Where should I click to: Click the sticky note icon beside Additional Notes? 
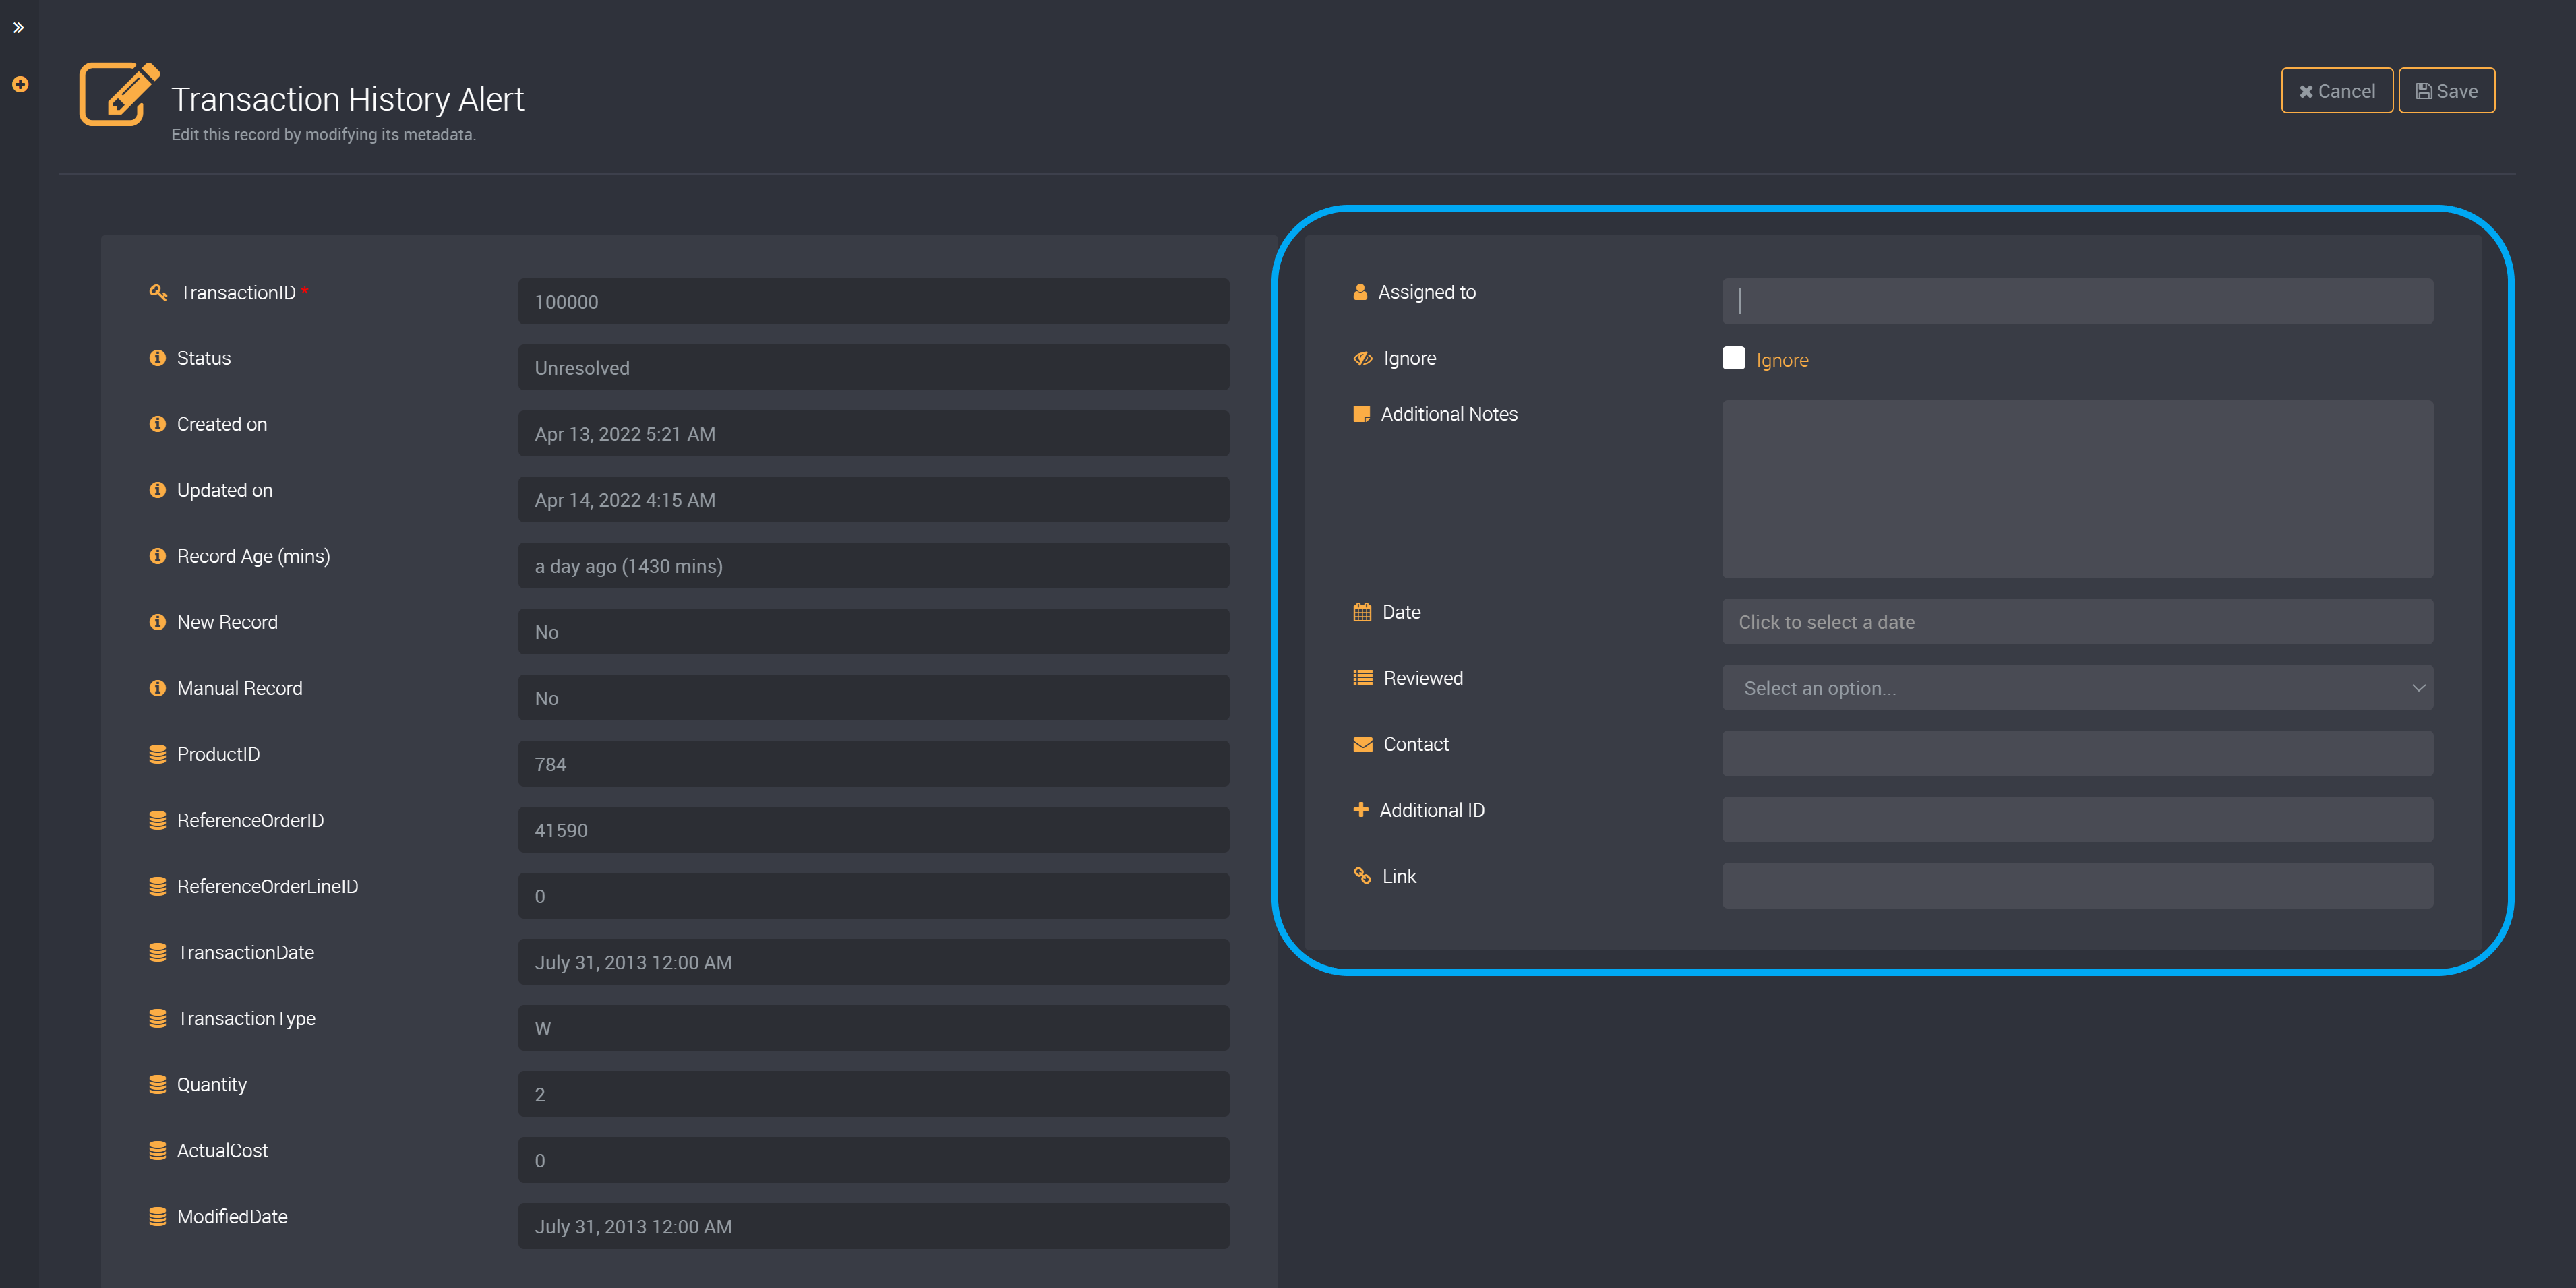(1361, 414)
